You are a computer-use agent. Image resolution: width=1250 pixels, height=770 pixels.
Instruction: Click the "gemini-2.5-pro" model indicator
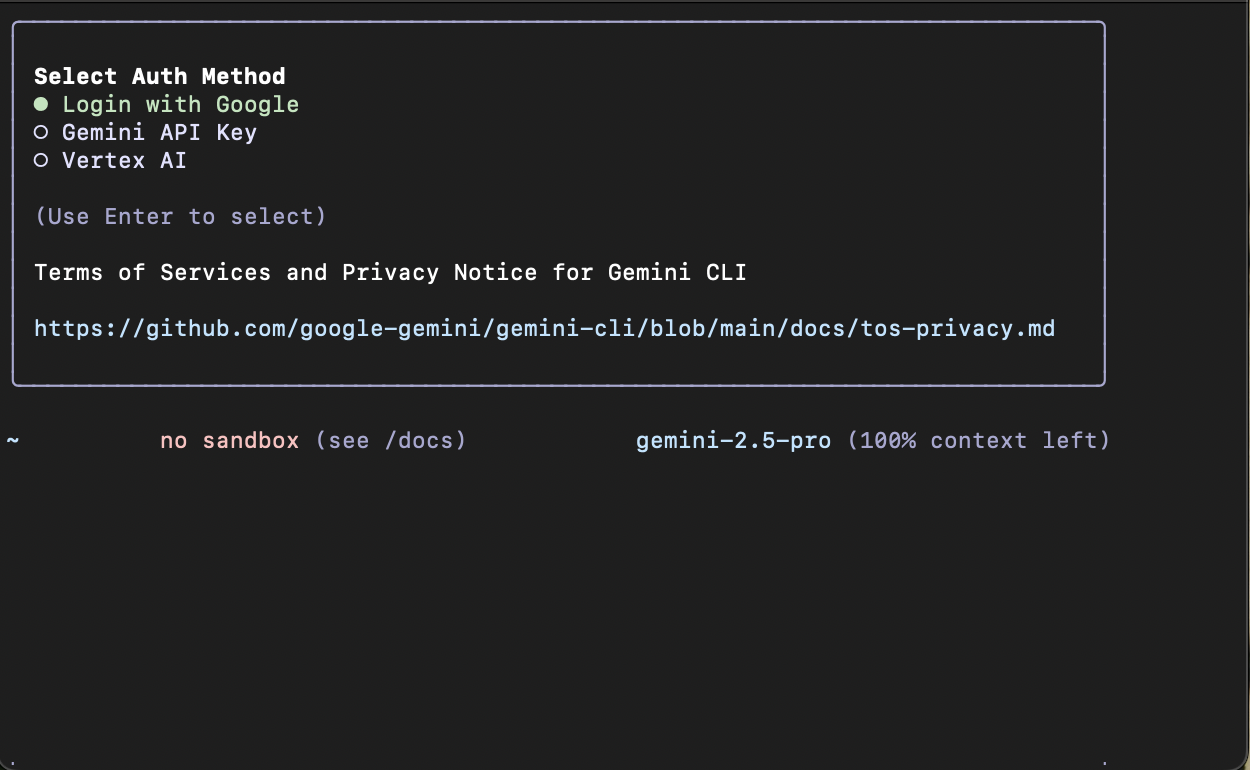pyautogui.click(x=733, y=440)
